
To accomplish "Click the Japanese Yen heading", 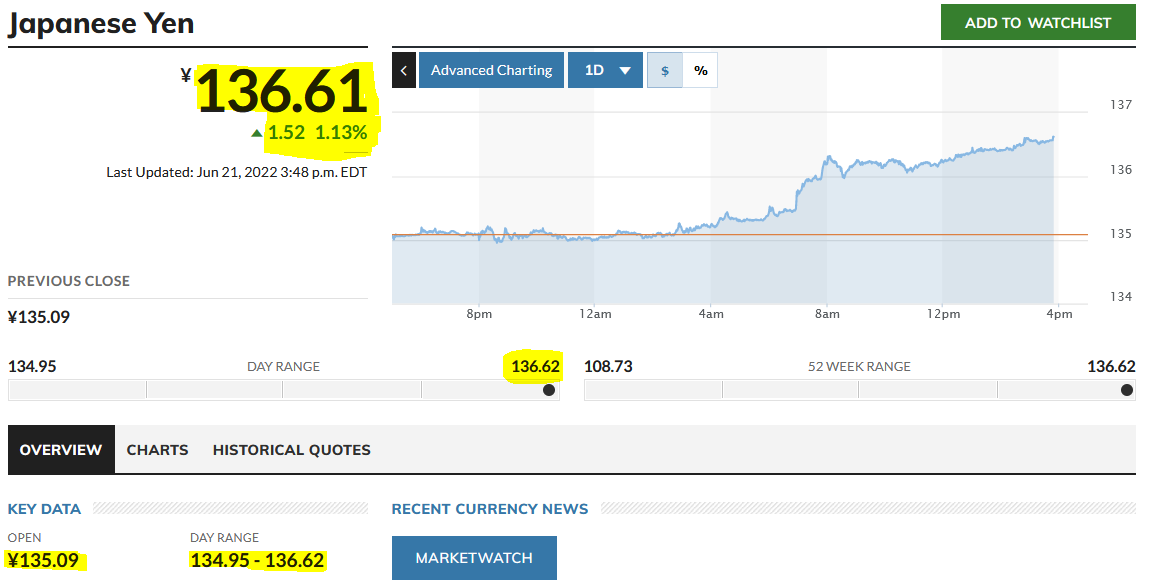I will tap(101, 23).
